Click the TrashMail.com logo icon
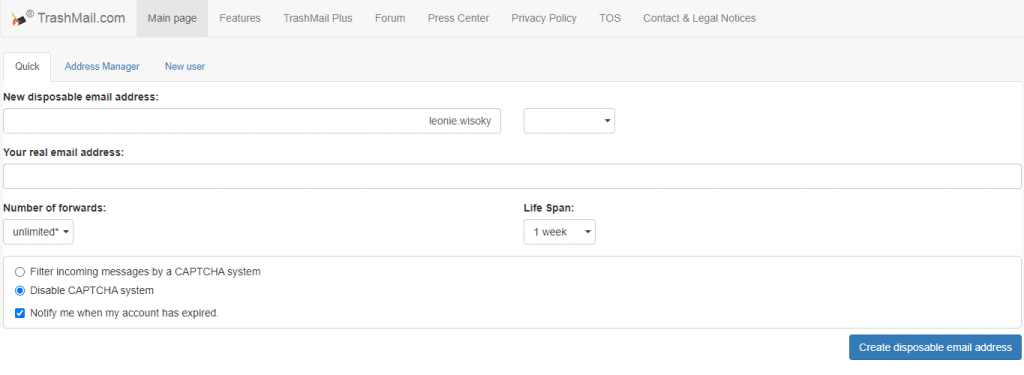 (x=23, y=18)
